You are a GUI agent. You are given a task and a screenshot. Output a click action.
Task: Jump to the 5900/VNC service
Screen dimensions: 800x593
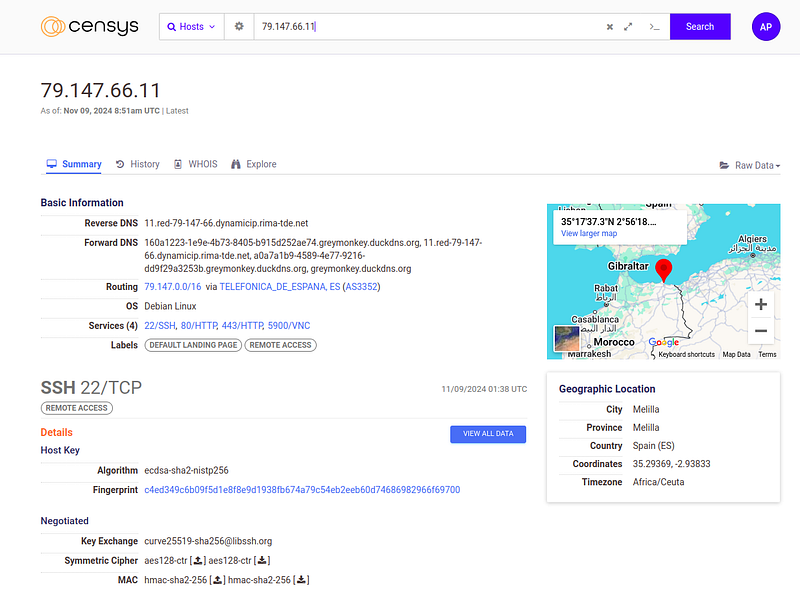pos(289,326)
